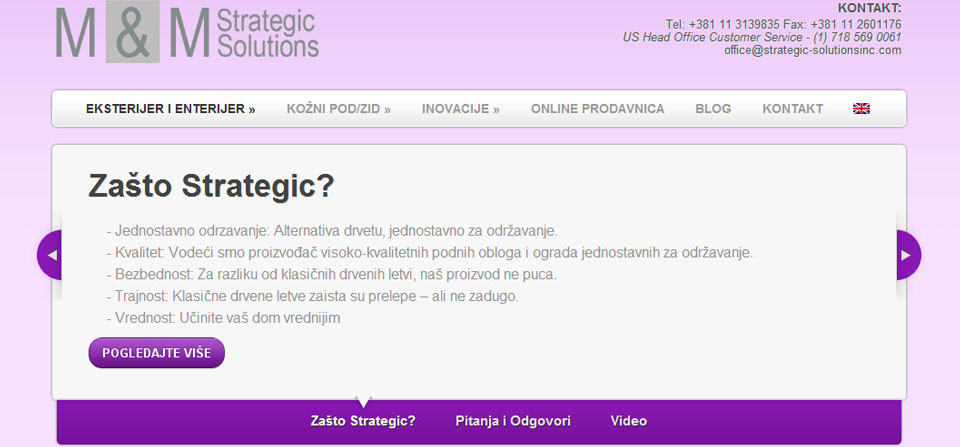Click the office@strategic-solutionsinc.com email link
The image size is (960, 447).
812,50
